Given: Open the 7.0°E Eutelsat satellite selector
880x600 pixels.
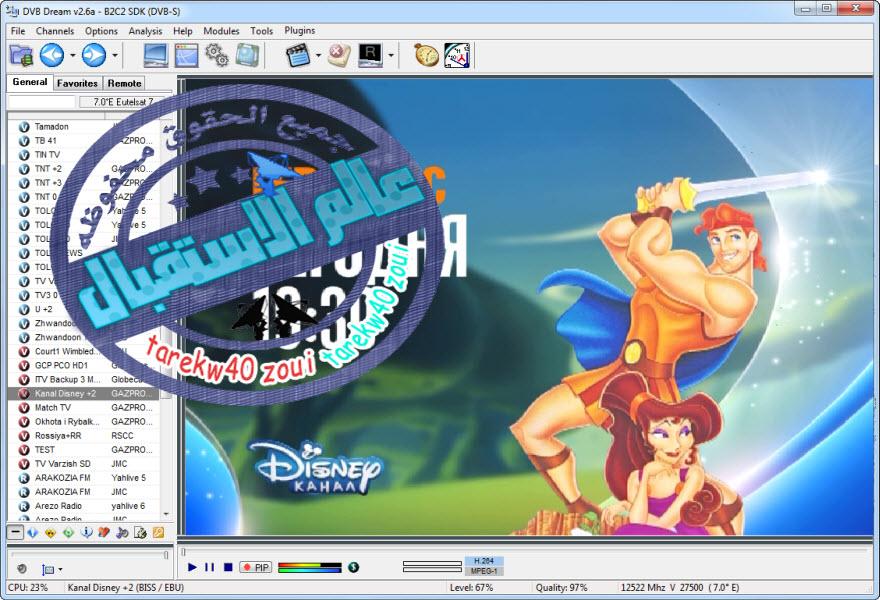Looking at the screenshot, I should click(123, 102).
